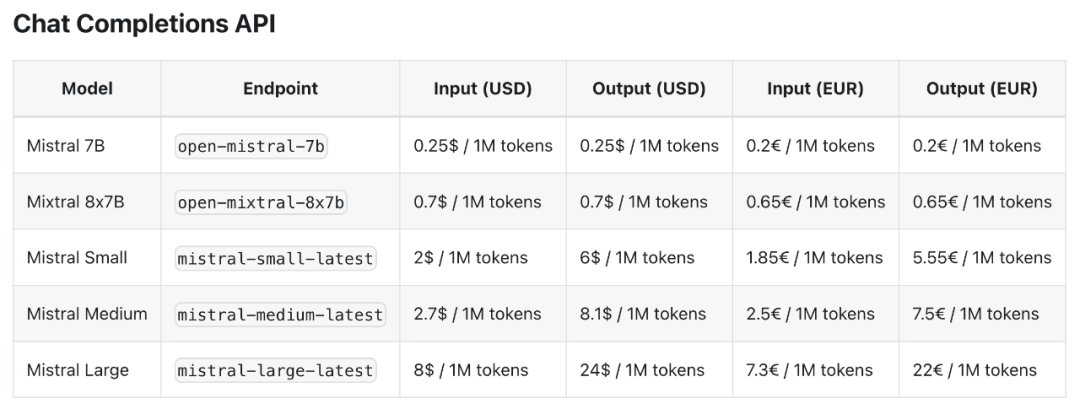
Task: Click the open-mistral-7b endpoint code
Action: [x=251, y=146]
